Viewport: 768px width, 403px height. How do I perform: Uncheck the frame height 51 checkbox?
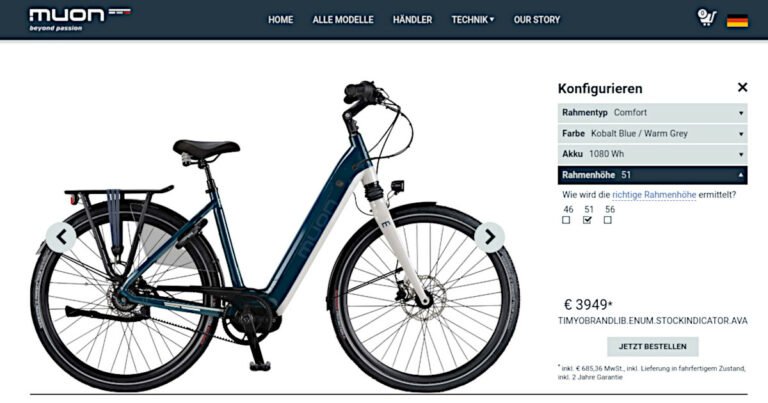click(x=587, y=220)
